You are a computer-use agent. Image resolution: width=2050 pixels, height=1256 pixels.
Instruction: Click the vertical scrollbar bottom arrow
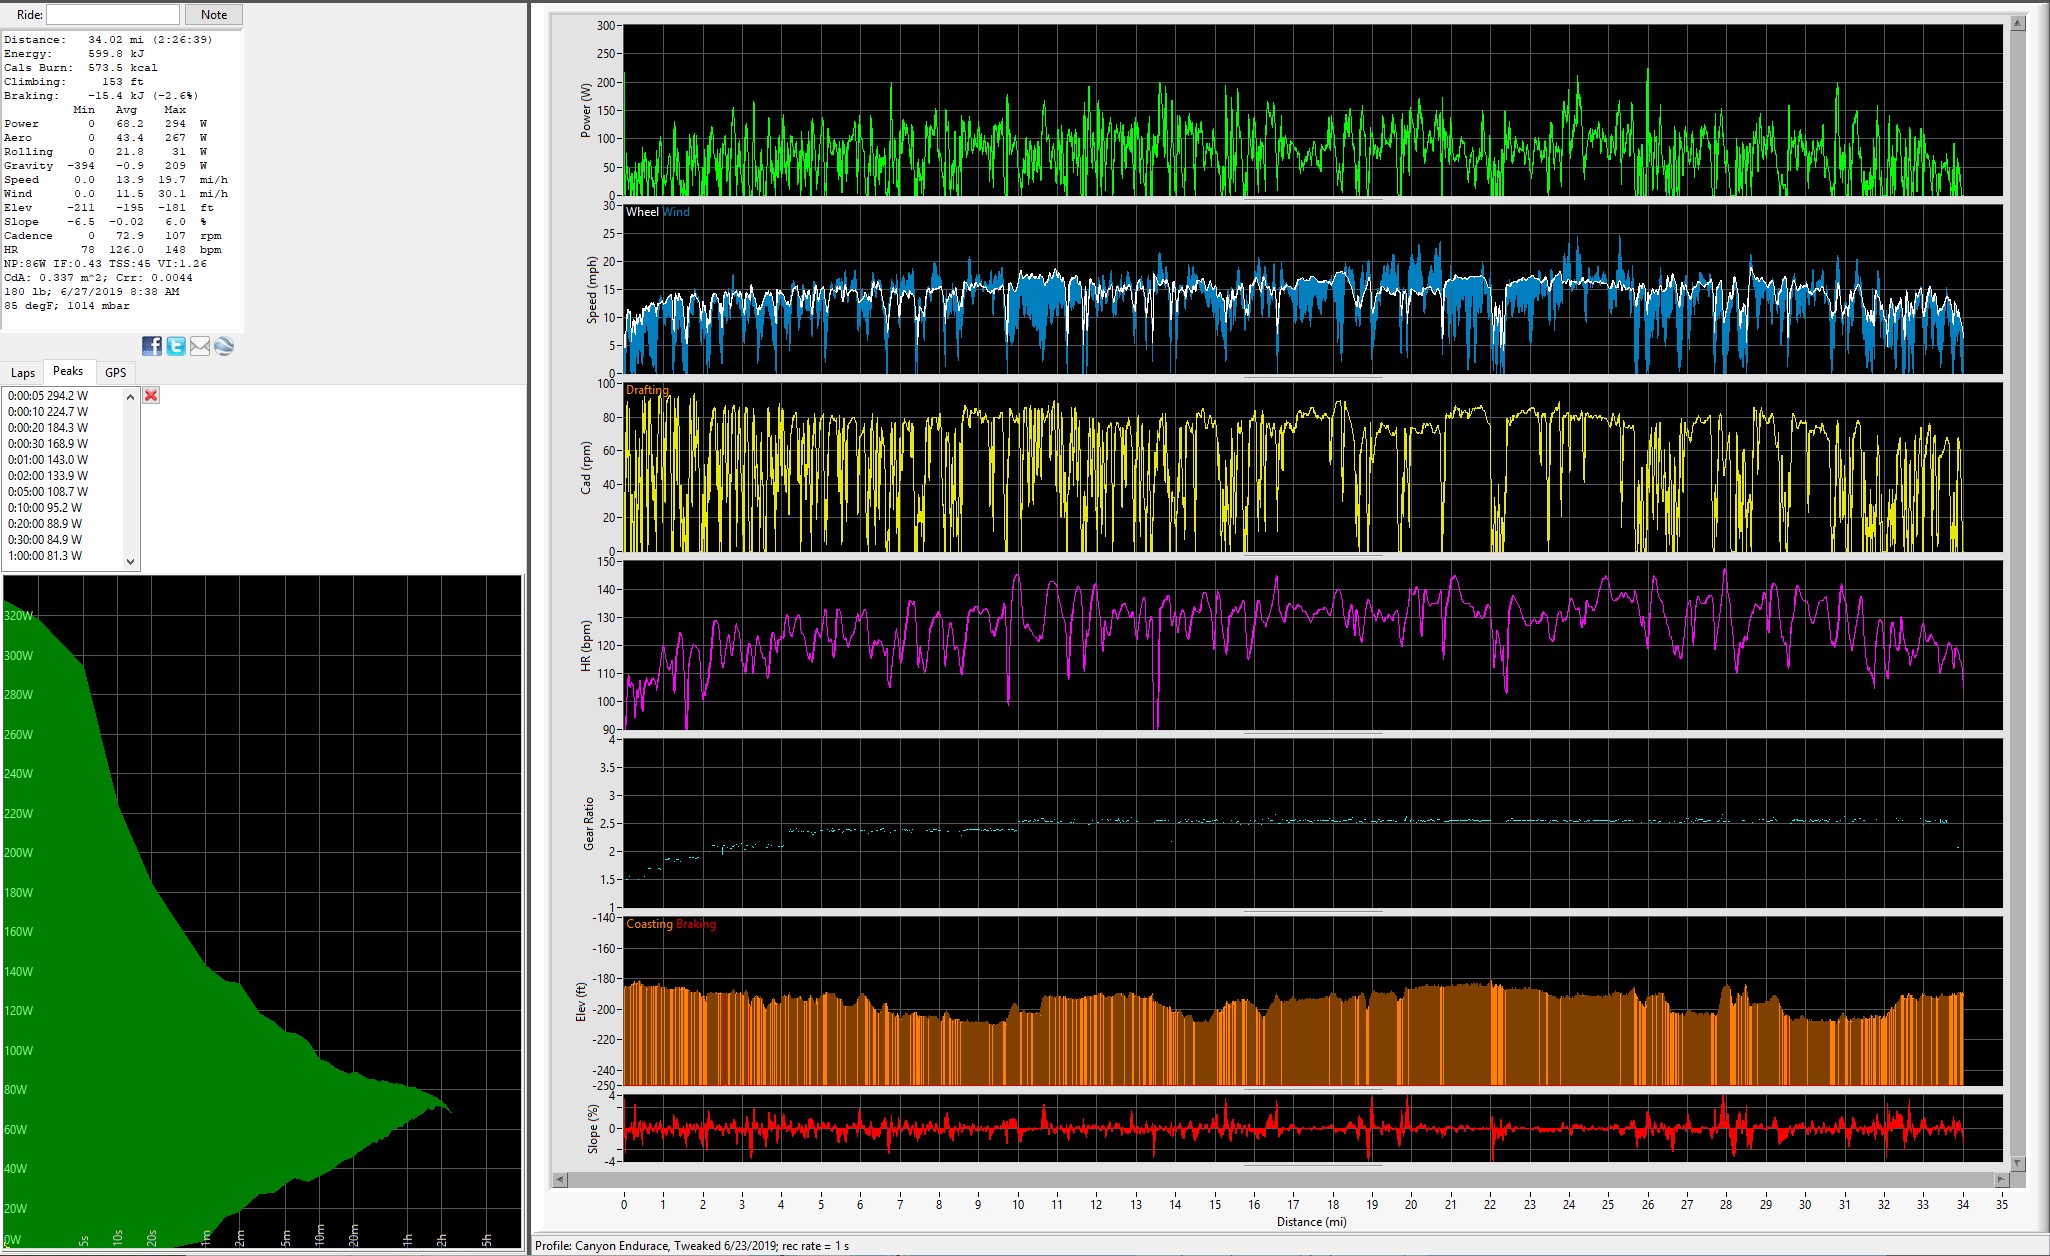pyautogui.click(x=2018, y=1163)
